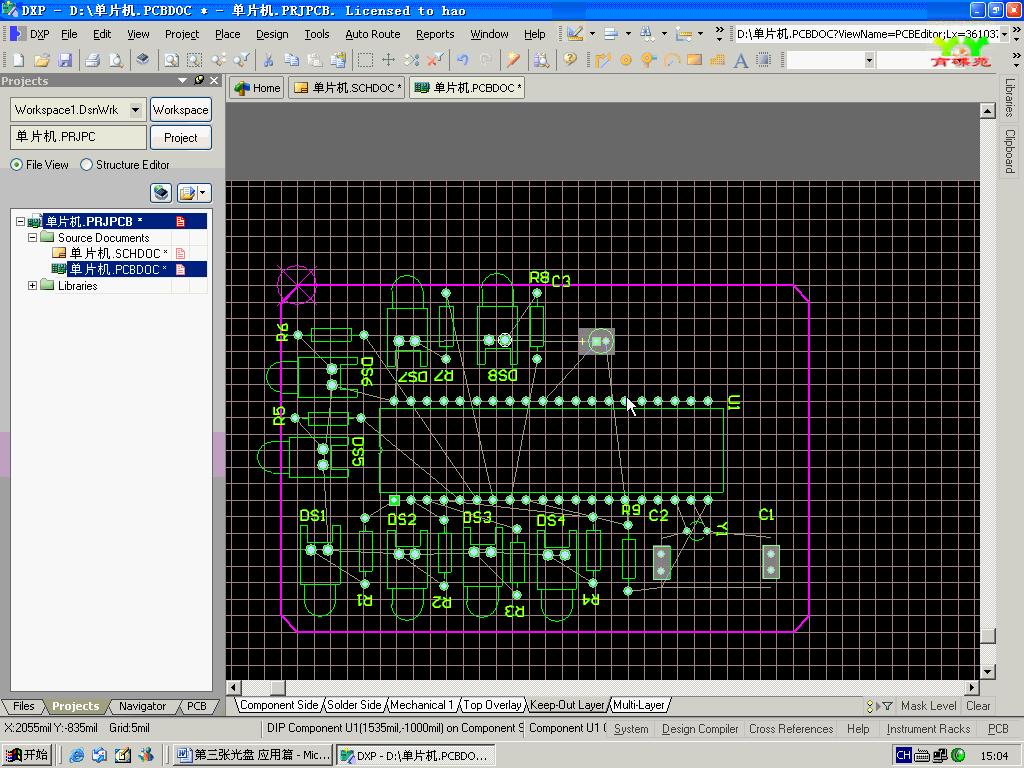
Task: Select the Place Fill rectangle tool
Action: click(694, 60)
